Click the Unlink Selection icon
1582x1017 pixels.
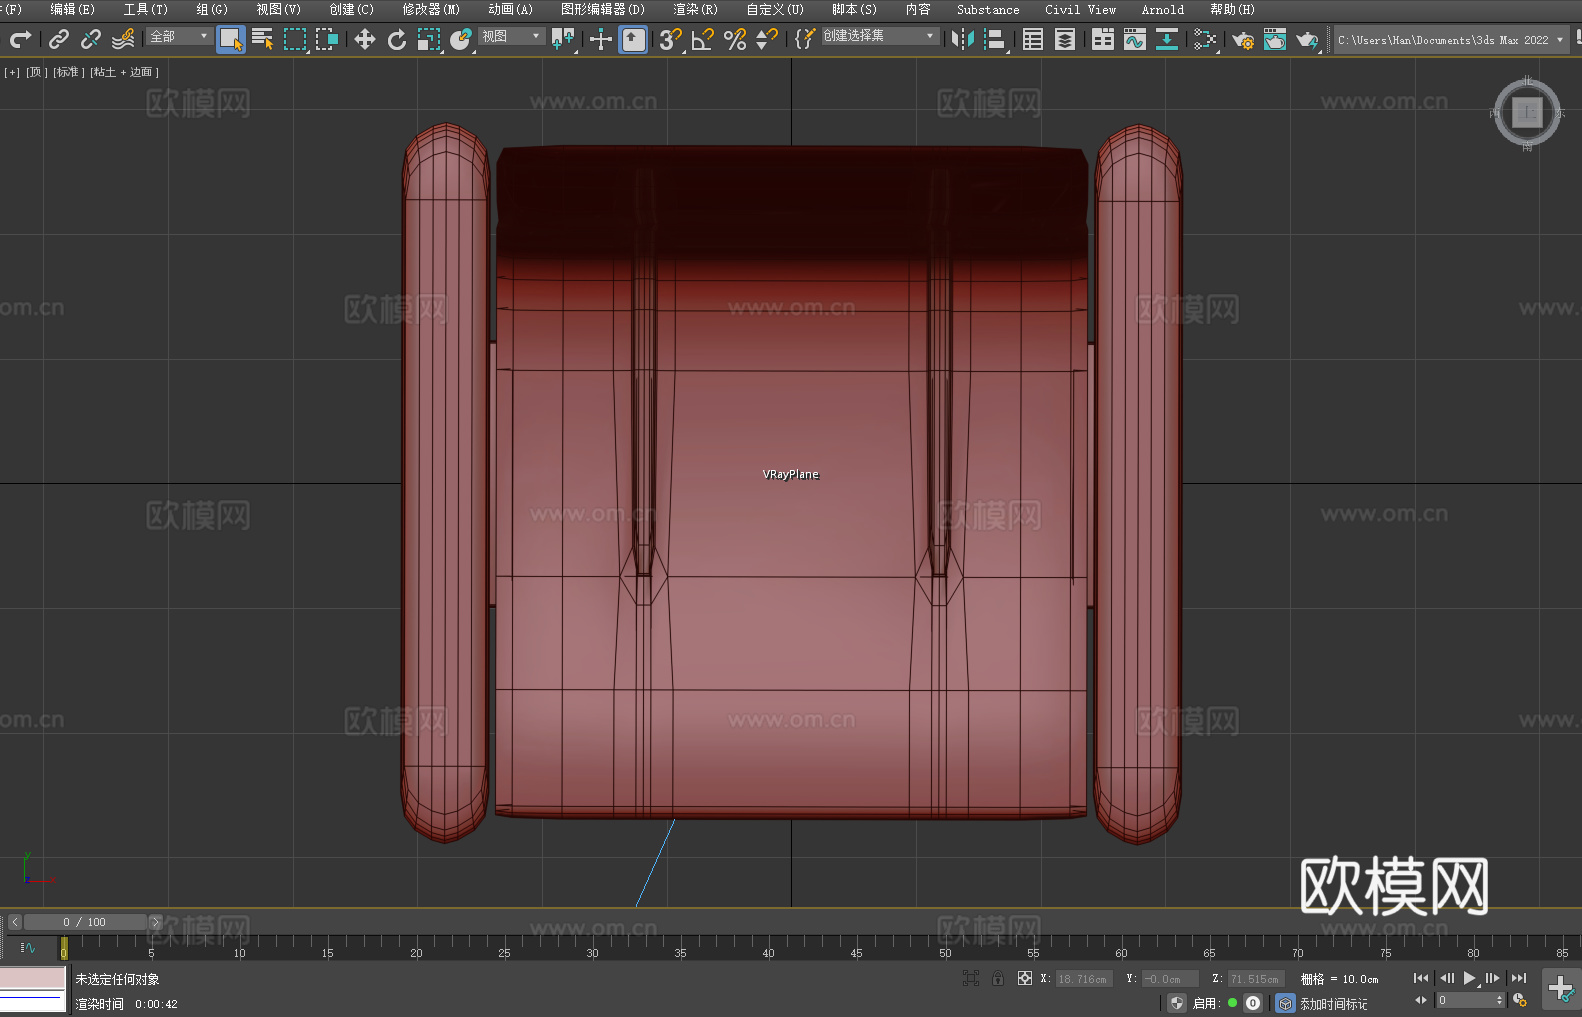91,39
